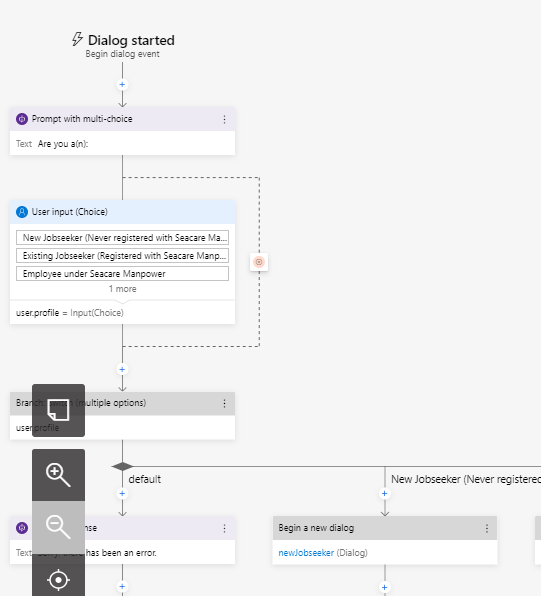Click the 'default' branch label

coord(144,479)
